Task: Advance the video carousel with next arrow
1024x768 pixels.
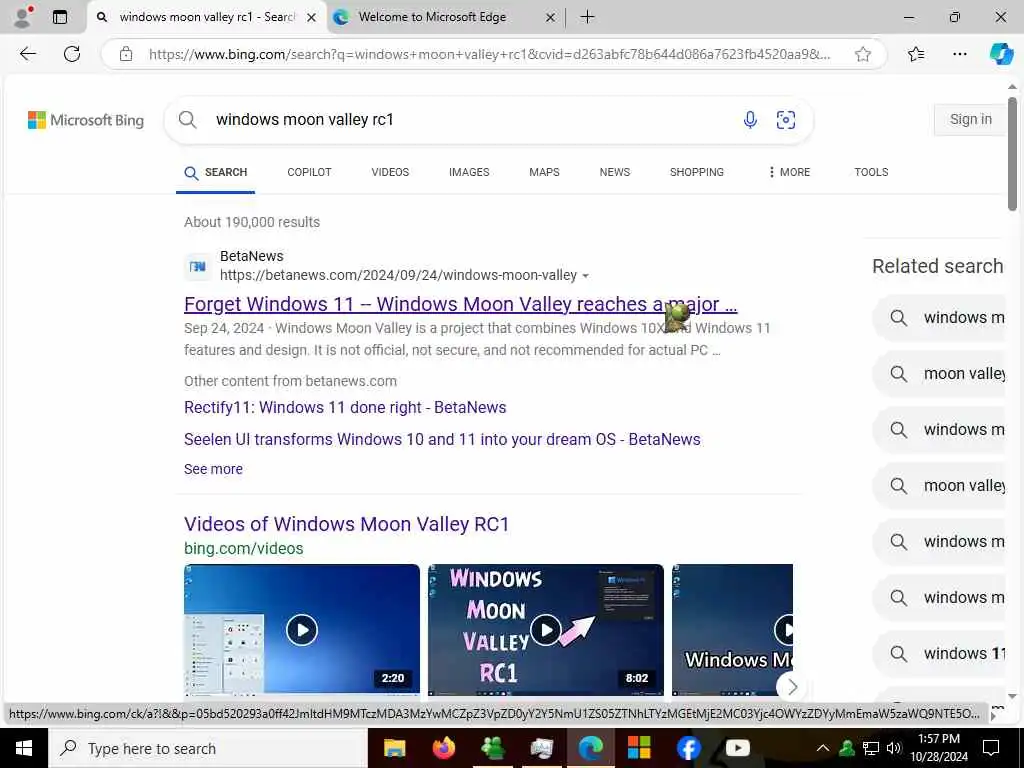Action: (792, 686)
